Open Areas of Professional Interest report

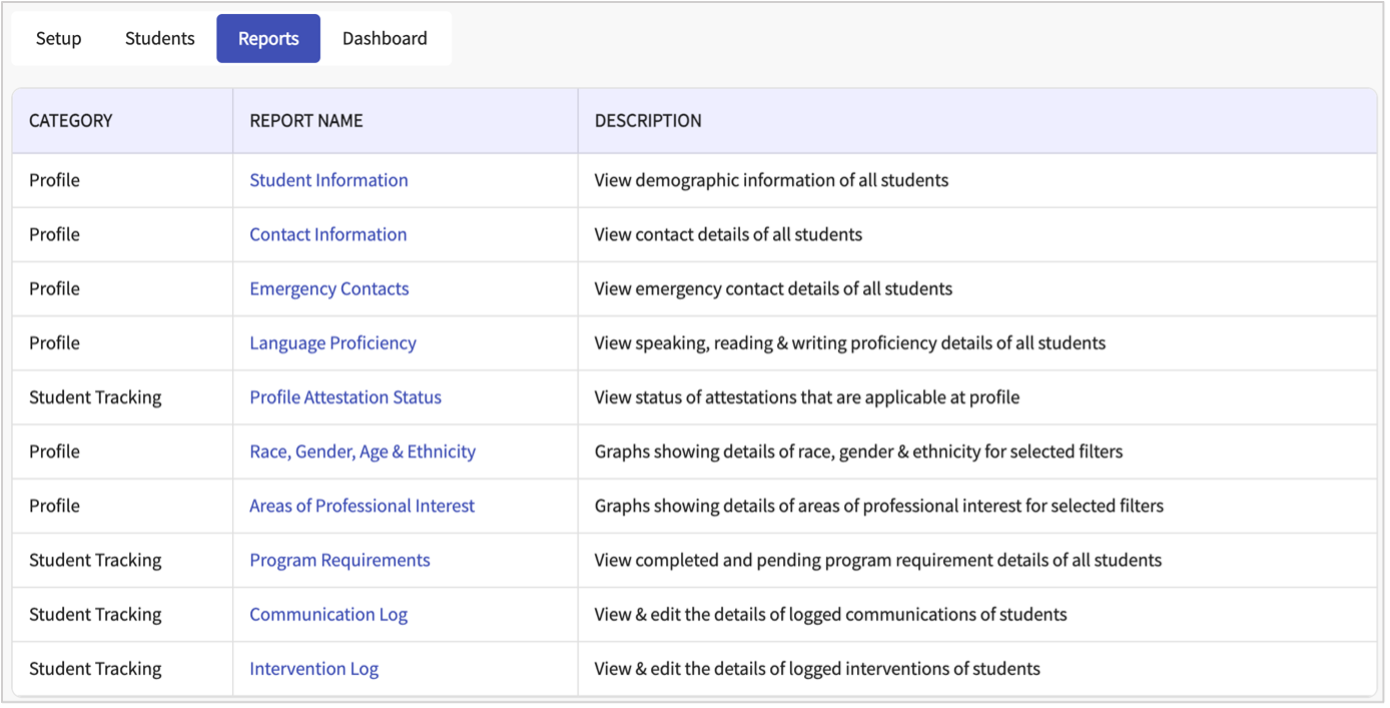click(361, 506)
